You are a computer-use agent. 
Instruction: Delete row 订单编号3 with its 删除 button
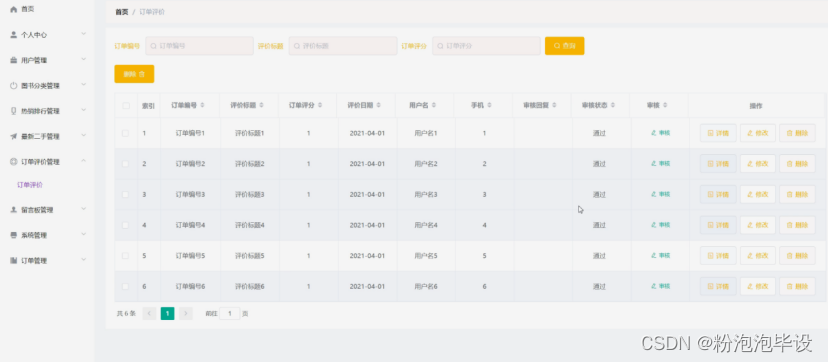coord(797,194)
